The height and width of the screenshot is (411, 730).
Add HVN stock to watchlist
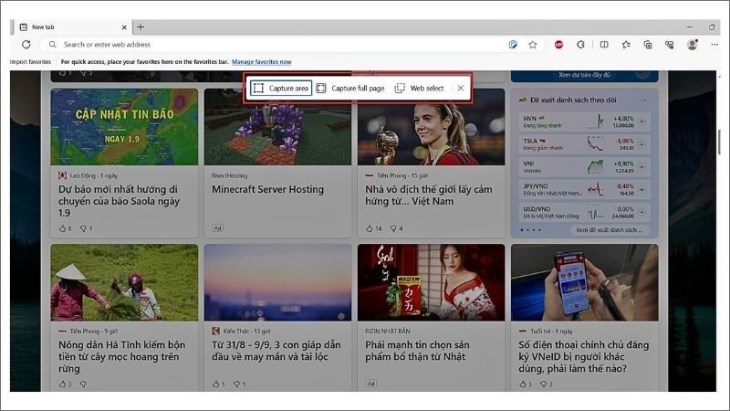point(643,122)
